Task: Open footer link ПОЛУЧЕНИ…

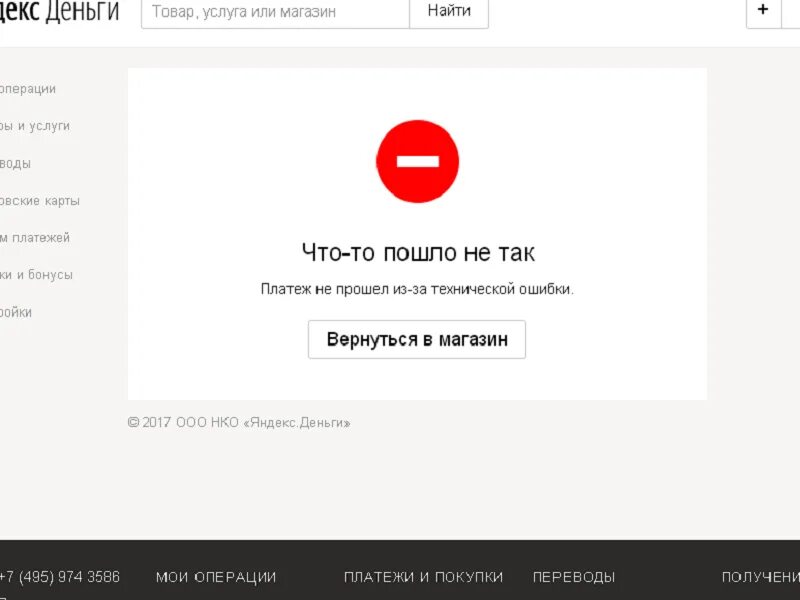Action: coord(761,577)
